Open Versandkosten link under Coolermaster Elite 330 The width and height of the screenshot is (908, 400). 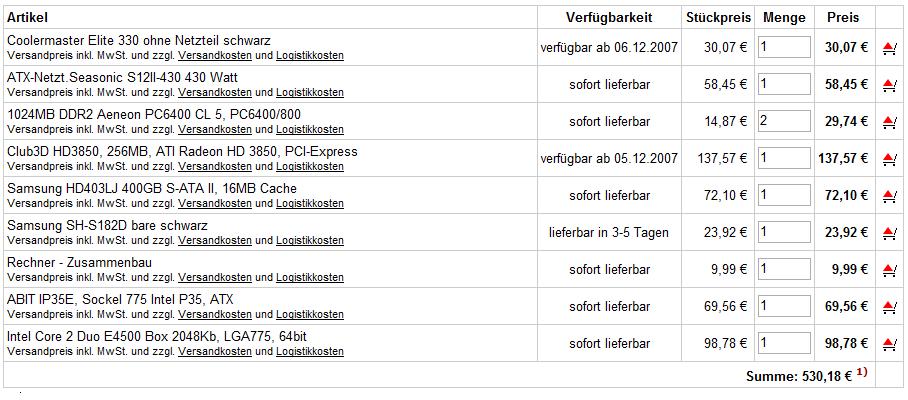click(215, 56)
